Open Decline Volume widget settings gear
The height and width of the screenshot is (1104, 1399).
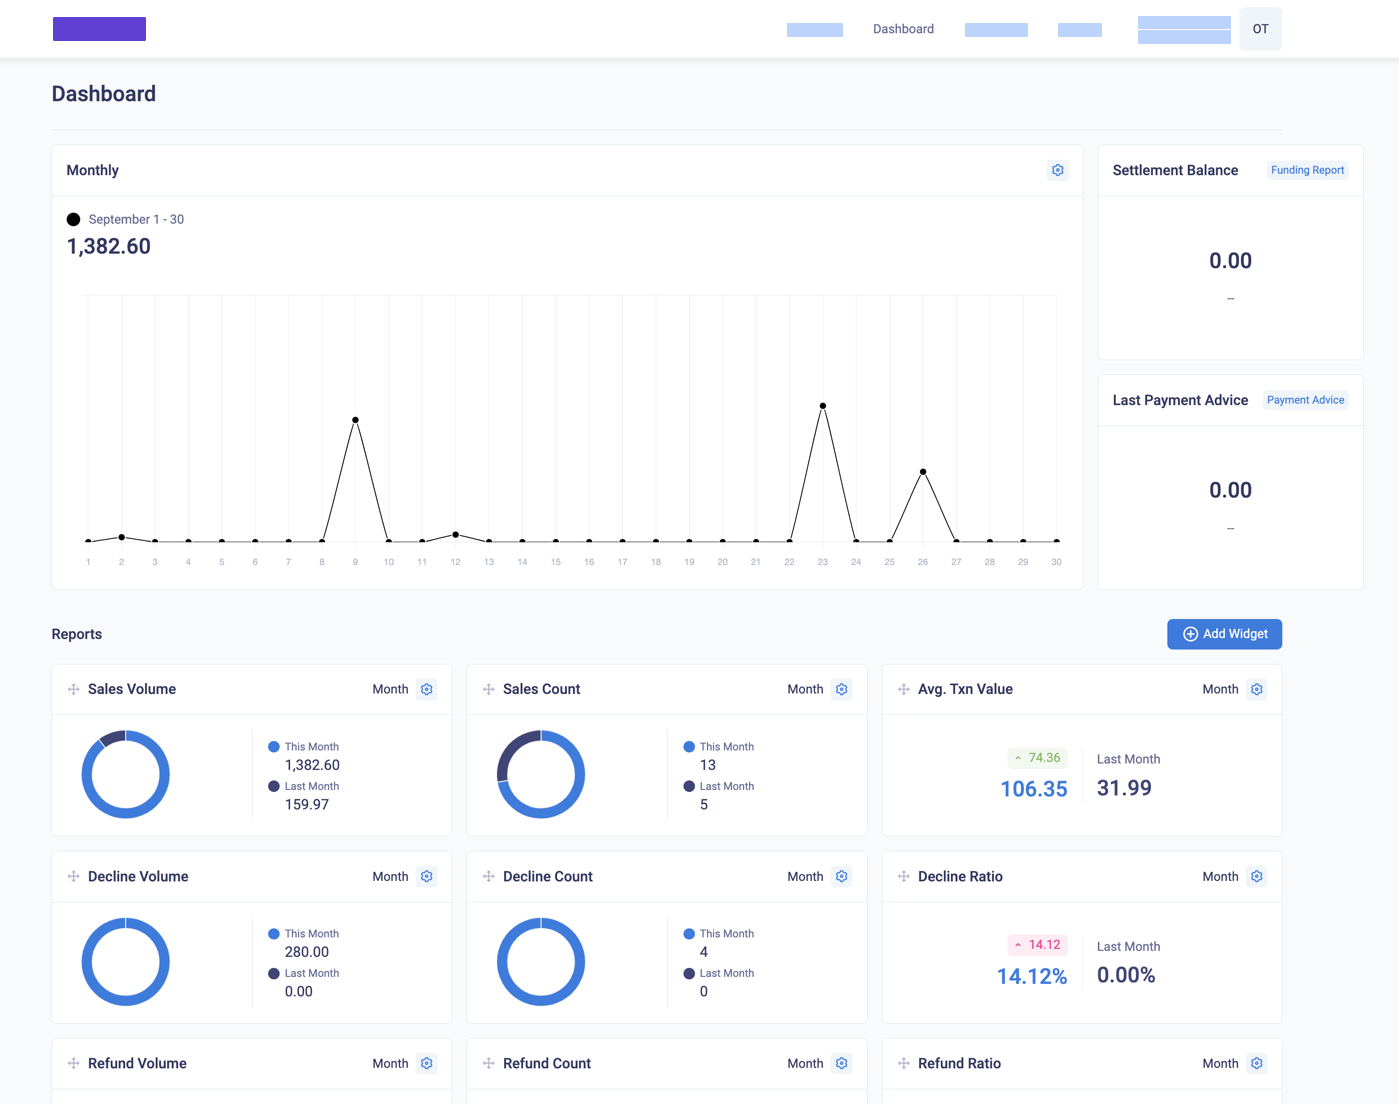point(427,876)
